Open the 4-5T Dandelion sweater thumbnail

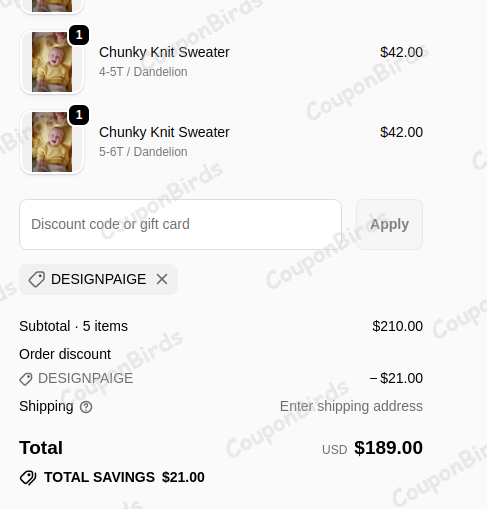(52, 62)
